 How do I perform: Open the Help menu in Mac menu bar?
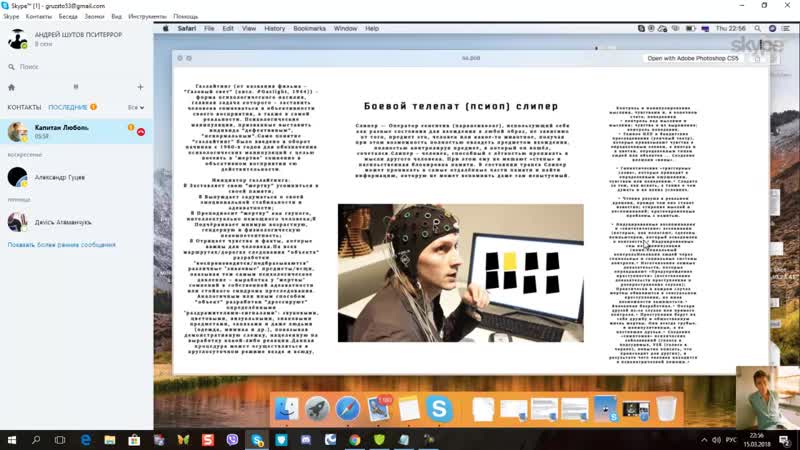372,29
